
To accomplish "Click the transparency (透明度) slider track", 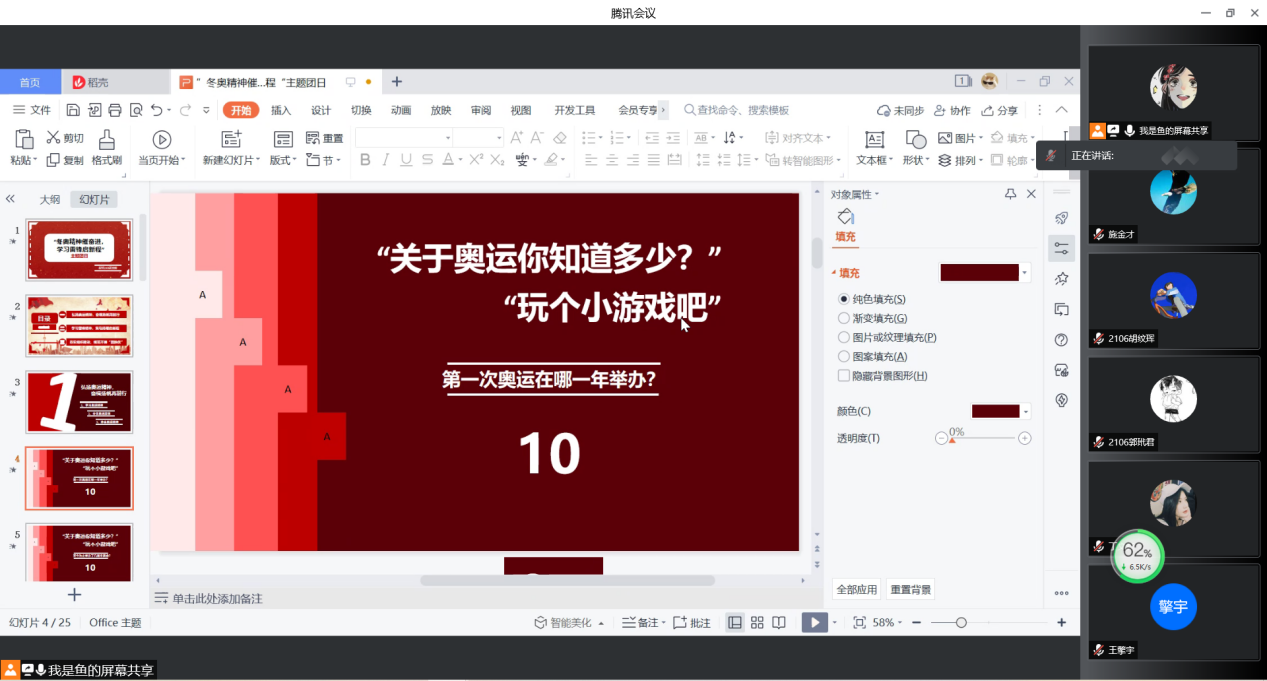I will (x=985, y=438).
